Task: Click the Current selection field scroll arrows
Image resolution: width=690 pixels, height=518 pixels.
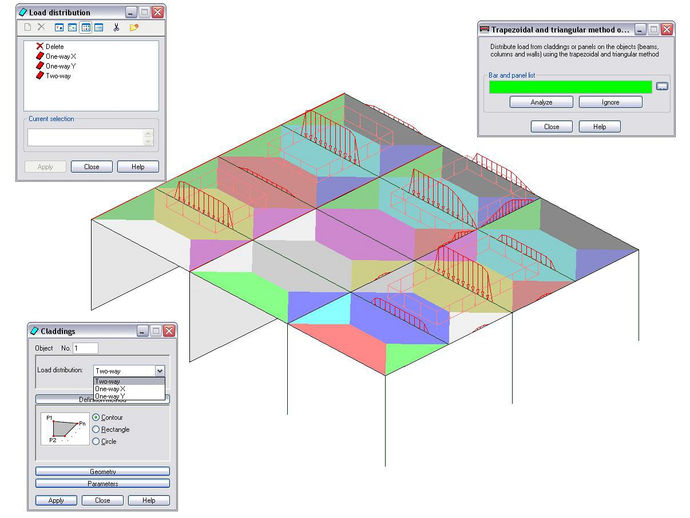Action: (x=148, y=137)
